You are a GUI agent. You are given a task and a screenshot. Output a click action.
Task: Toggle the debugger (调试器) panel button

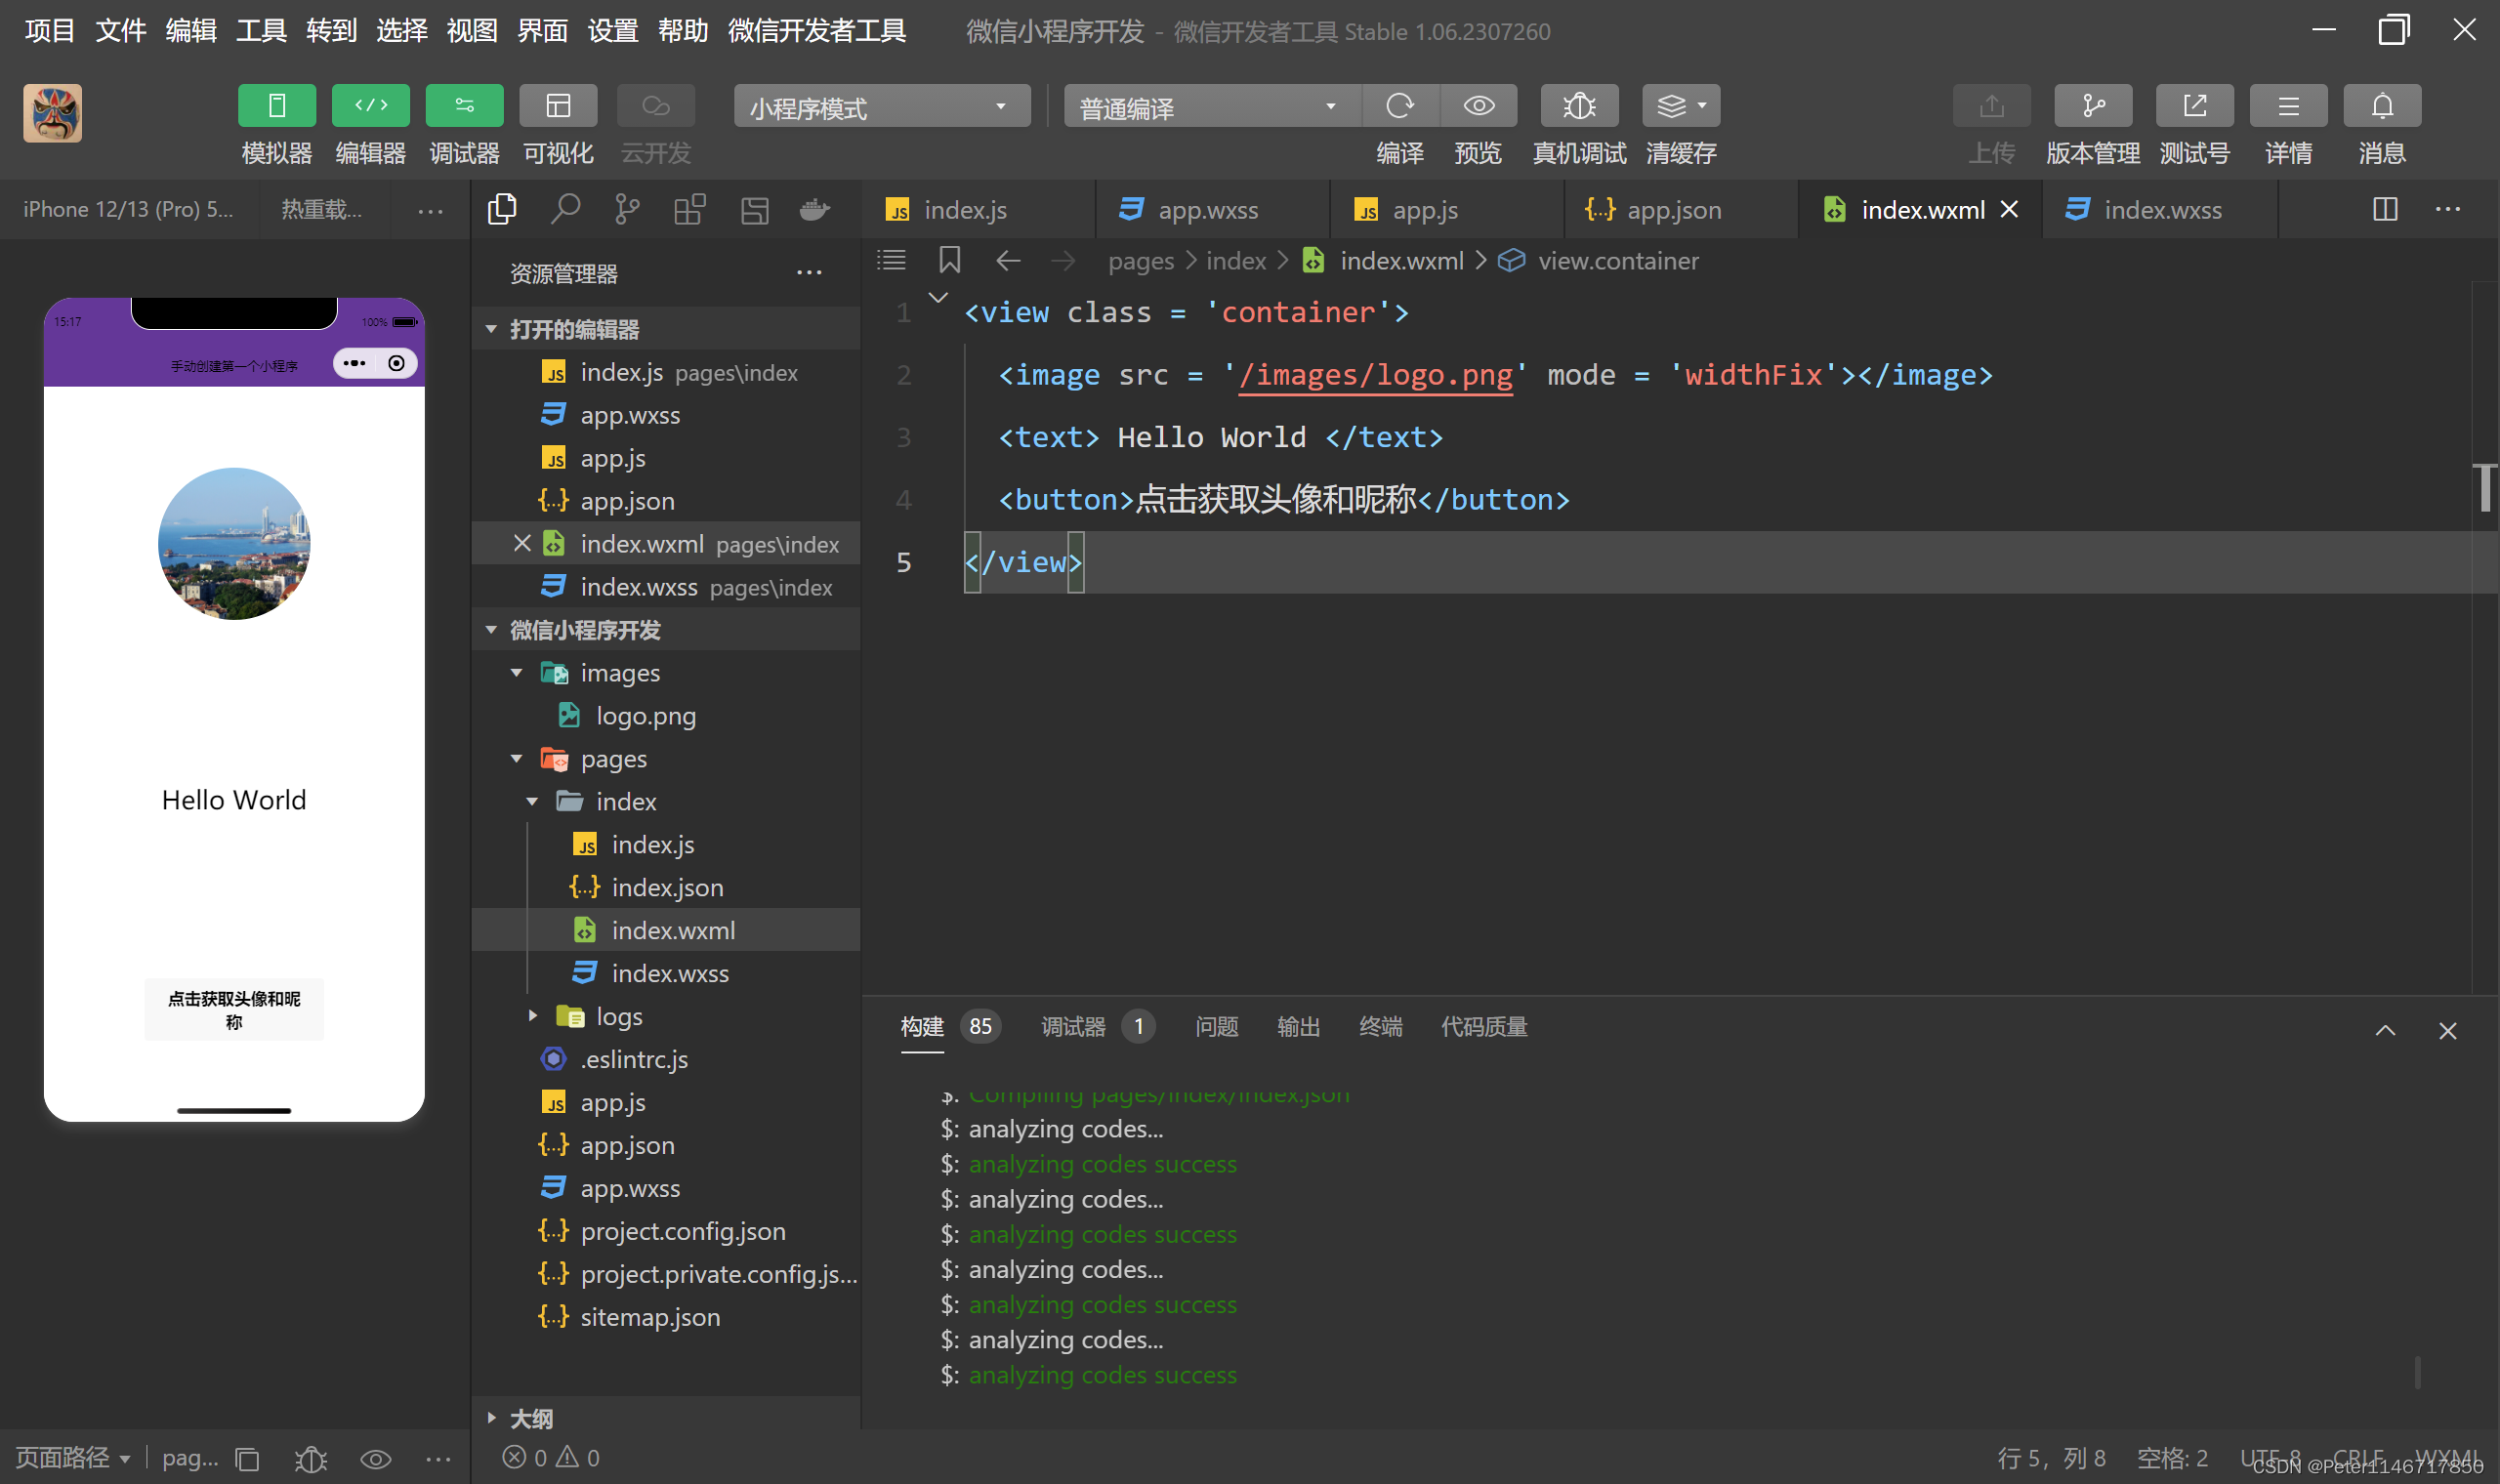(464, 106)
